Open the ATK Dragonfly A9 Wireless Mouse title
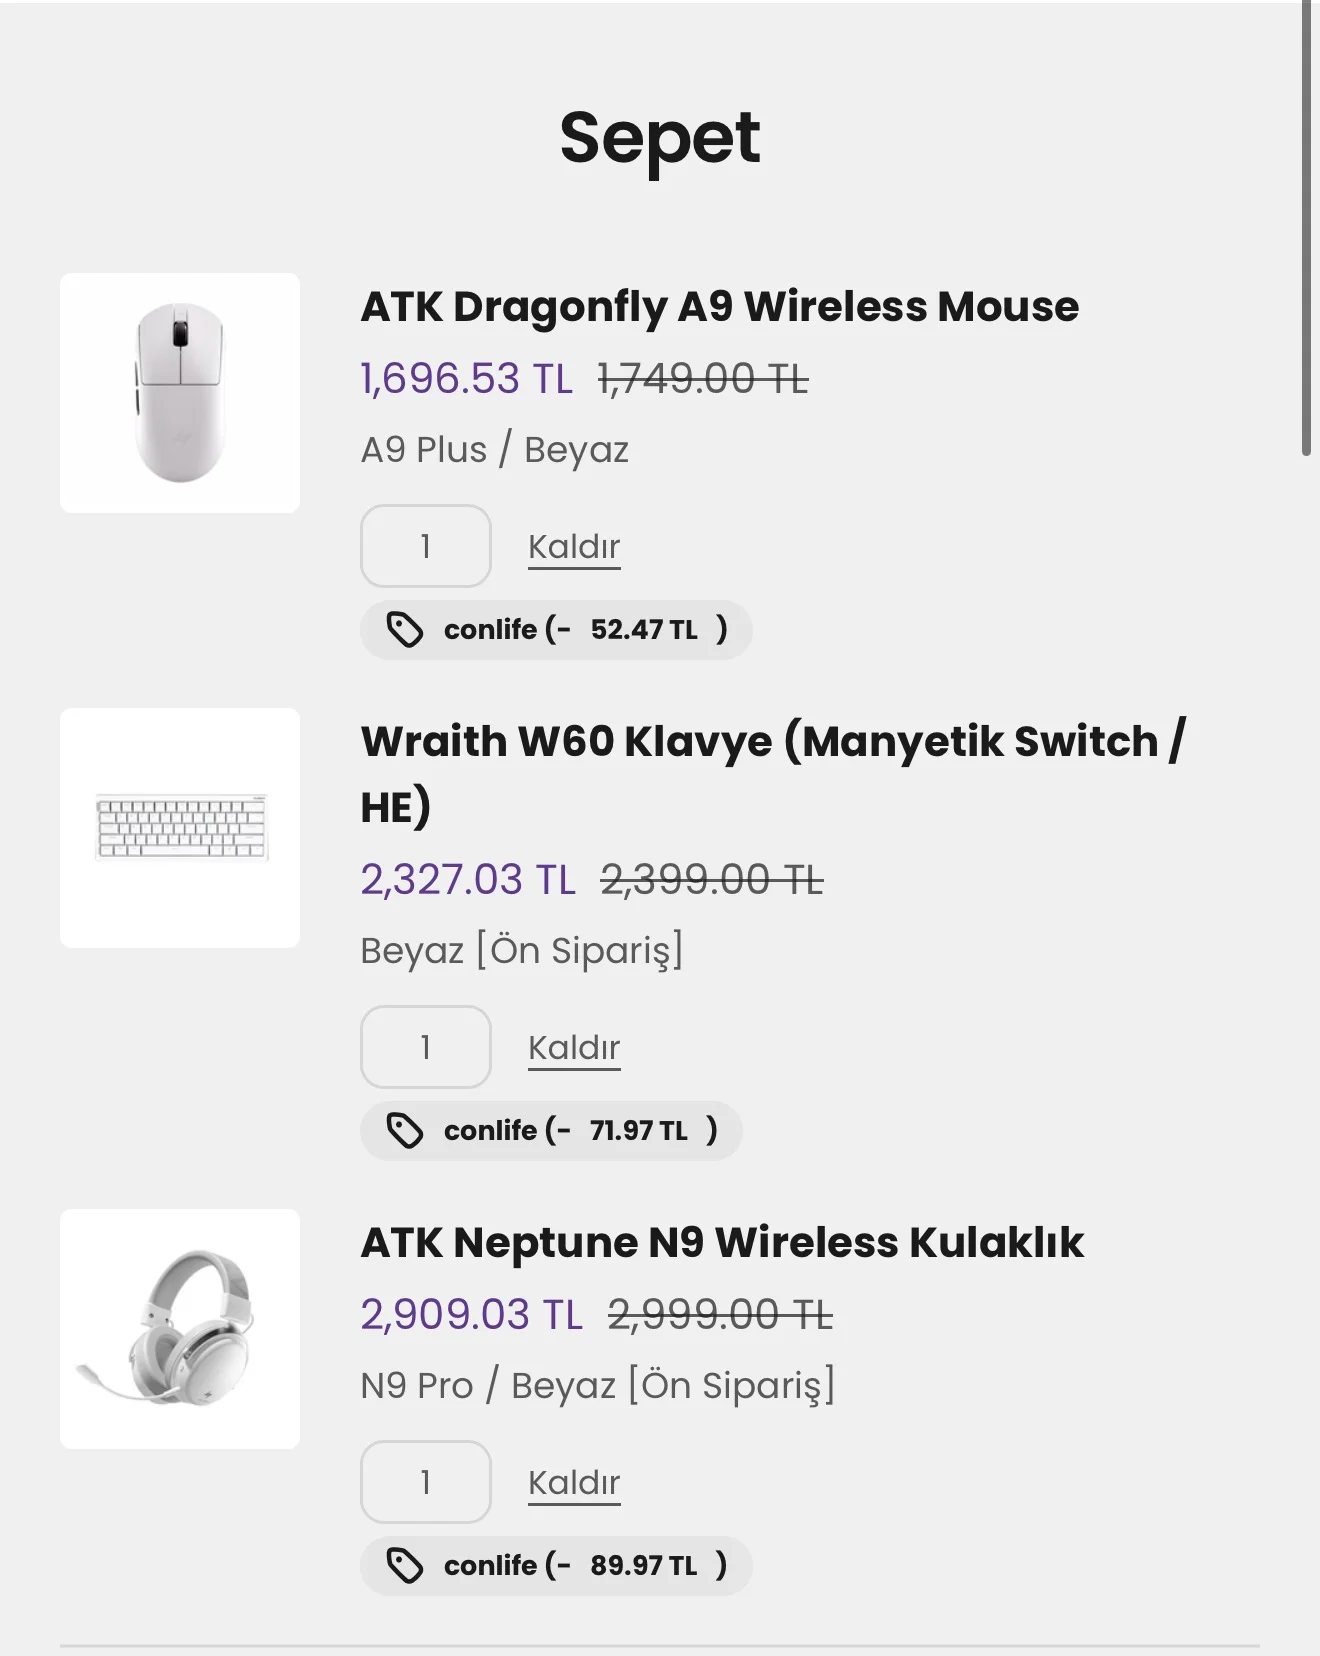The width and height of the screenshot is (1320, 1656). [x=720, y=307]
